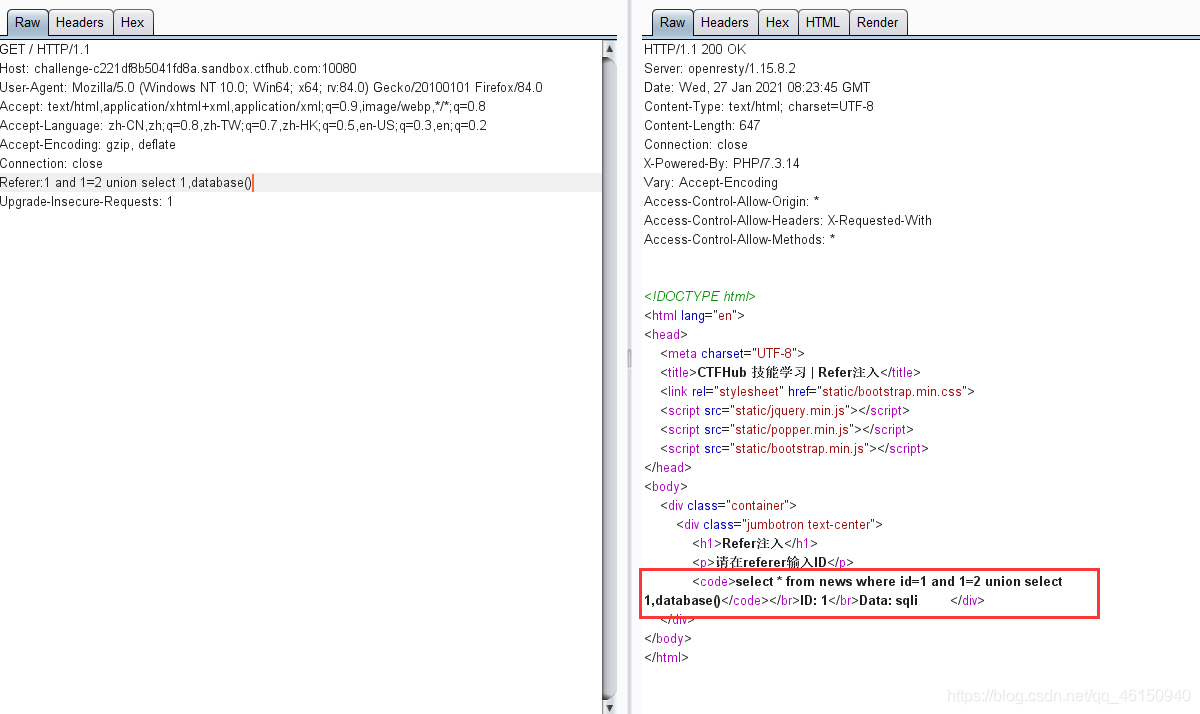The height and width of the screenshot is (714, 1200).
Task: Open the request Hex tab
Action: click(x=132, y=22)
